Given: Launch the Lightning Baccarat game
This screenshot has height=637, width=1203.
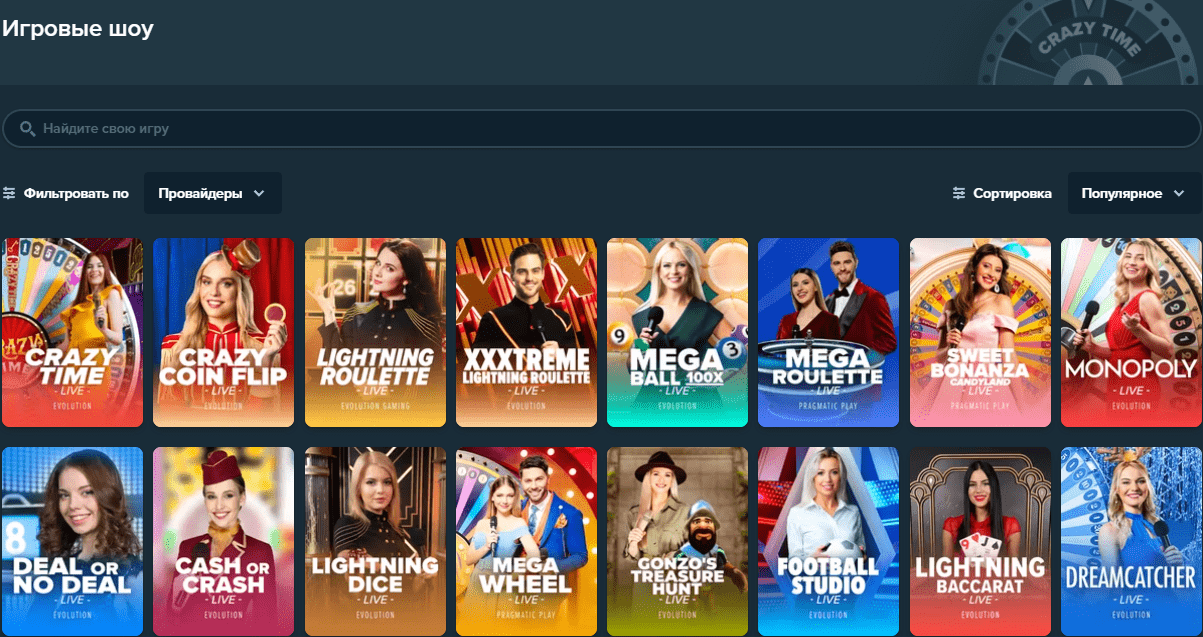Looking at the screenshot, I should coord(980,542).
